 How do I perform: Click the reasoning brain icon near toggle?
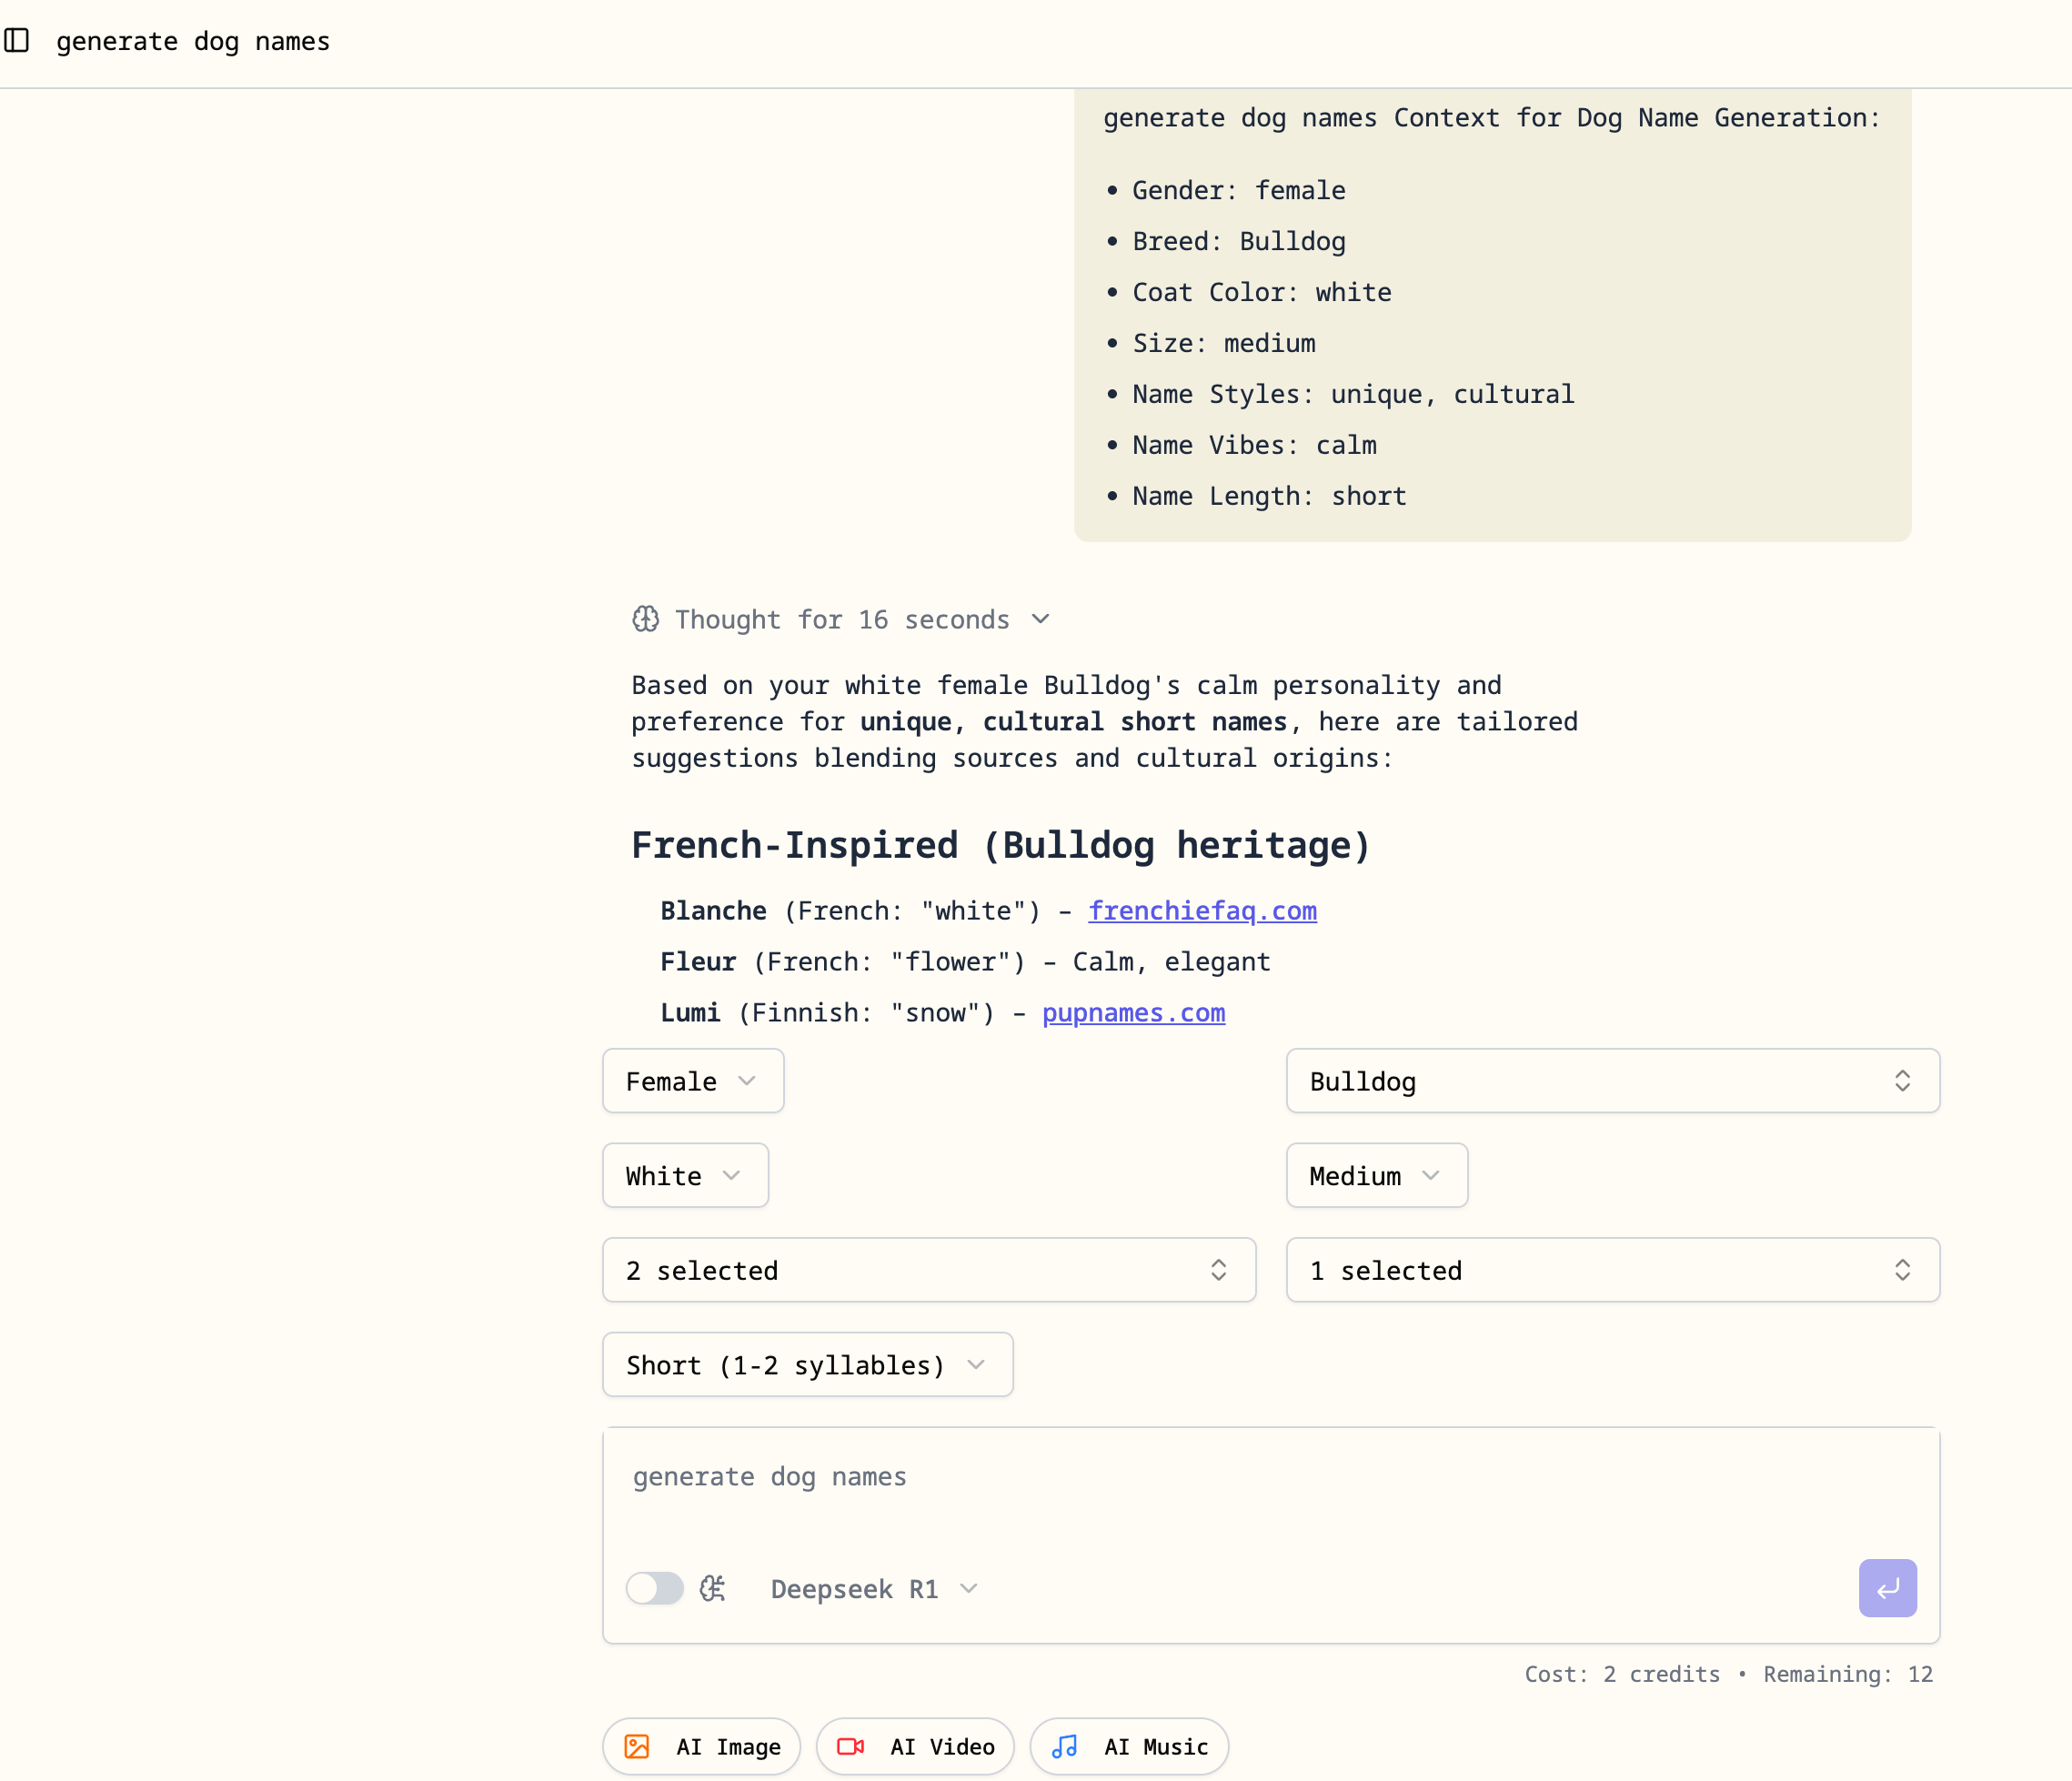click(x=712, y=1588)
